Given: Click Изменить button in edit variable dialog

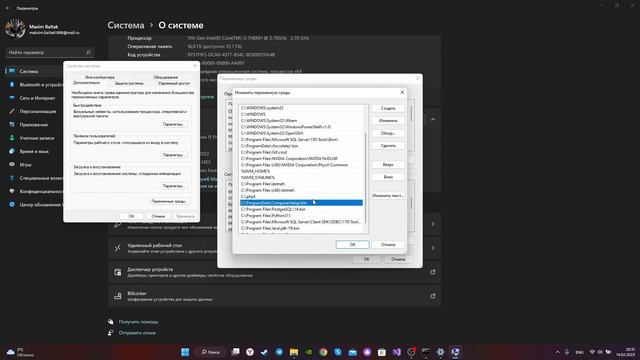Looking at the screenshot, I should [x=388, y=121].
